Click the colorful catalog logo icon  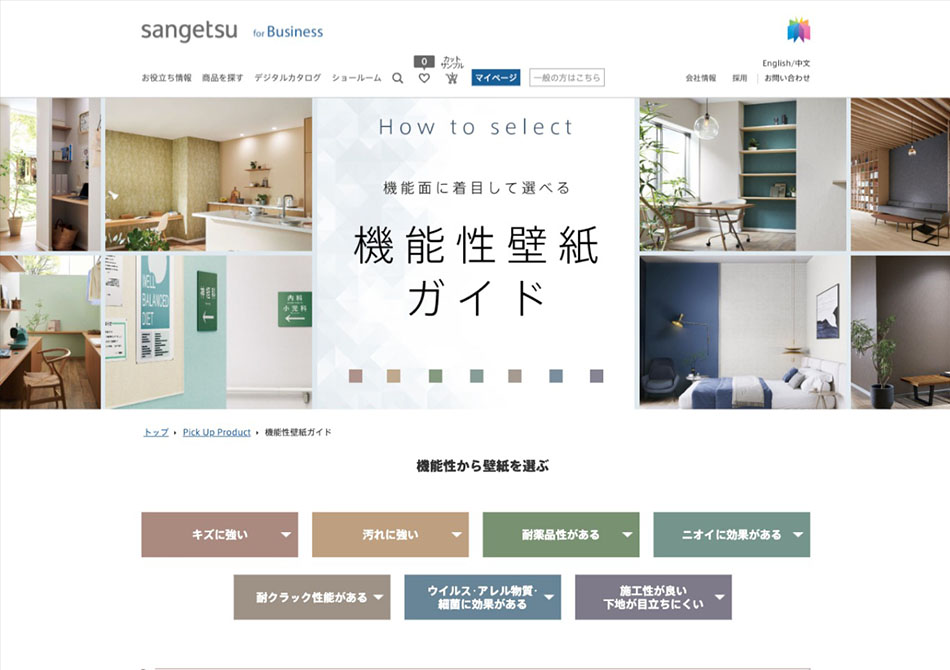coord(799,30)
